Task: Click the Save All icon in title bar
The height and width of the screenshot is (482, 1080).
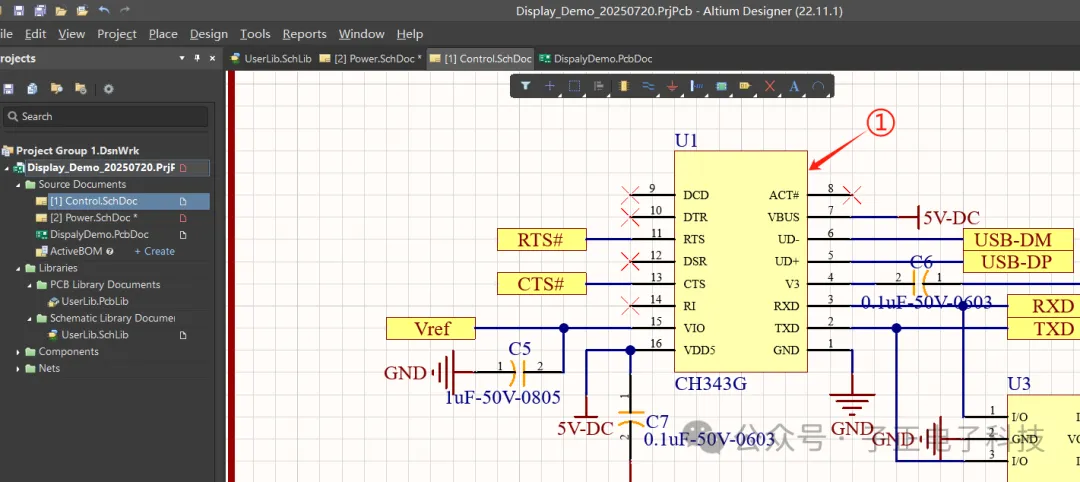Action: click(x=40, y=10)
